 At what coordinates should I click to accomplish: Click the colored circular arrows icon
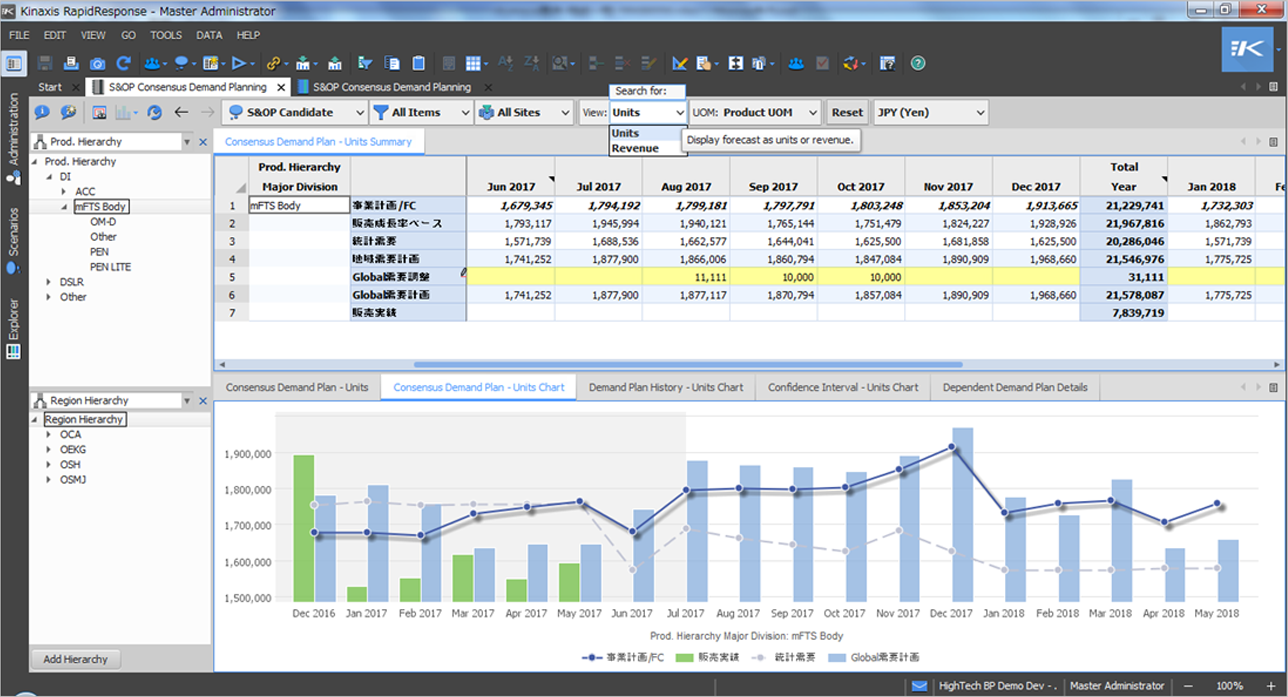pos(852,63)
